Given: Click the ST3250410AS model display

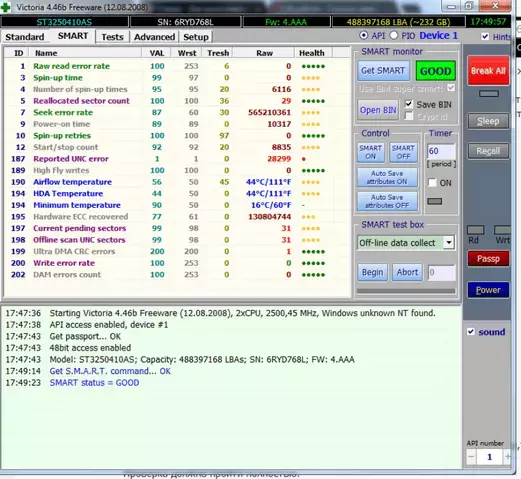Looking at the screenshot, I should pos(64,22).
